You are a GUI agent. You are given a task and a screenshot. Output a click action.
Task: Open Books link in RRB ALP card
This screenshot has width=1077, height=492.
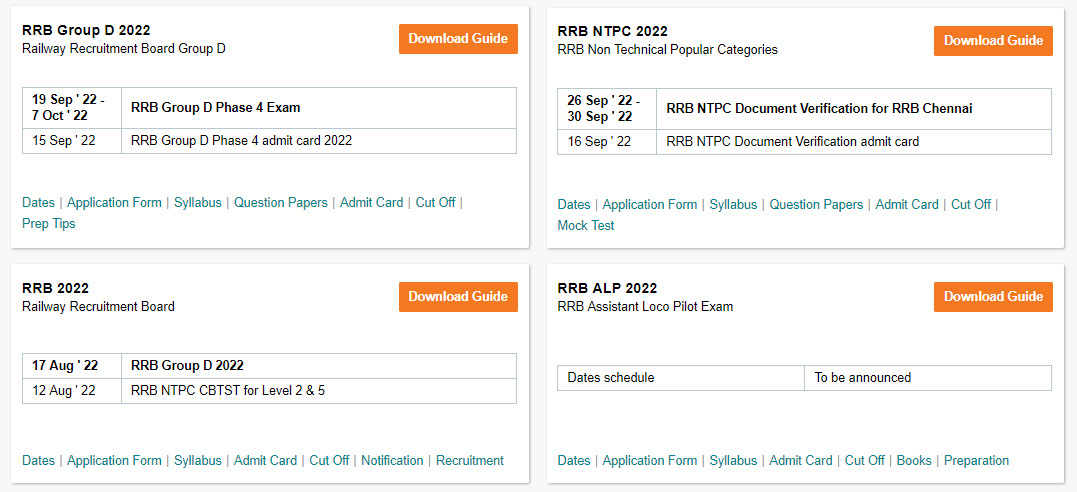click(x=914, y=461)
